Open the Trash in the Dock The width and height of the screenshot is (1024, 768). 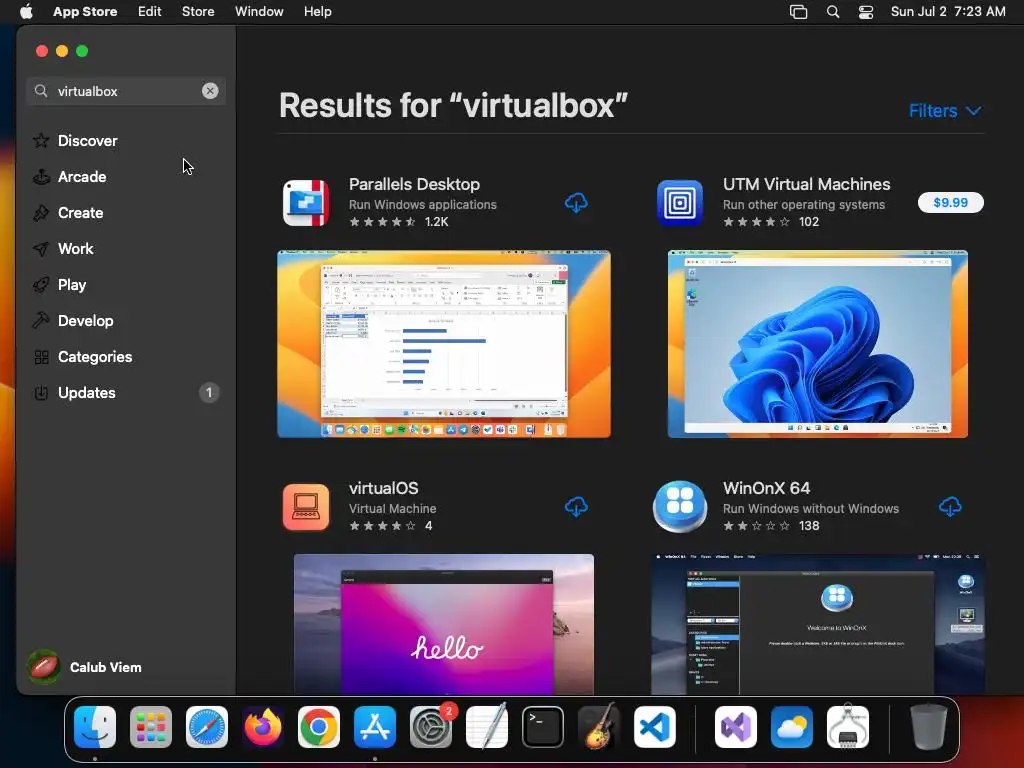click(929, 727)
